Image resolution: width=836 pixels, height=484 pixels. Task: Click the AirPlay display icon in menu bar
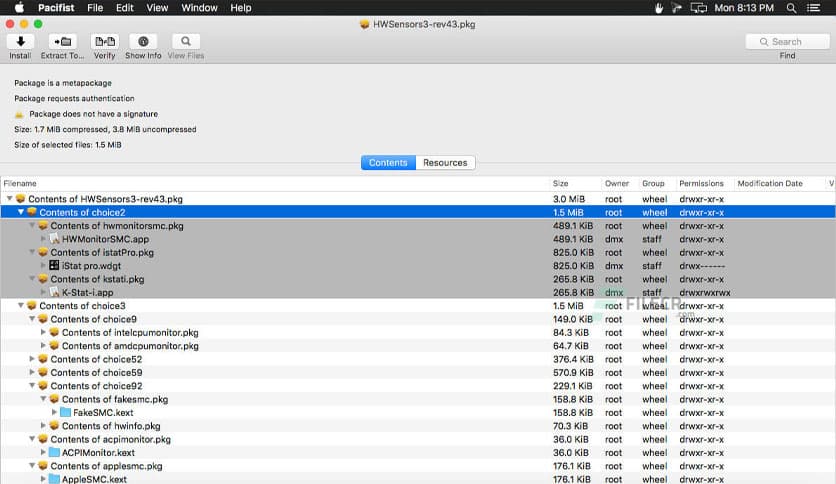coord(698,8)
